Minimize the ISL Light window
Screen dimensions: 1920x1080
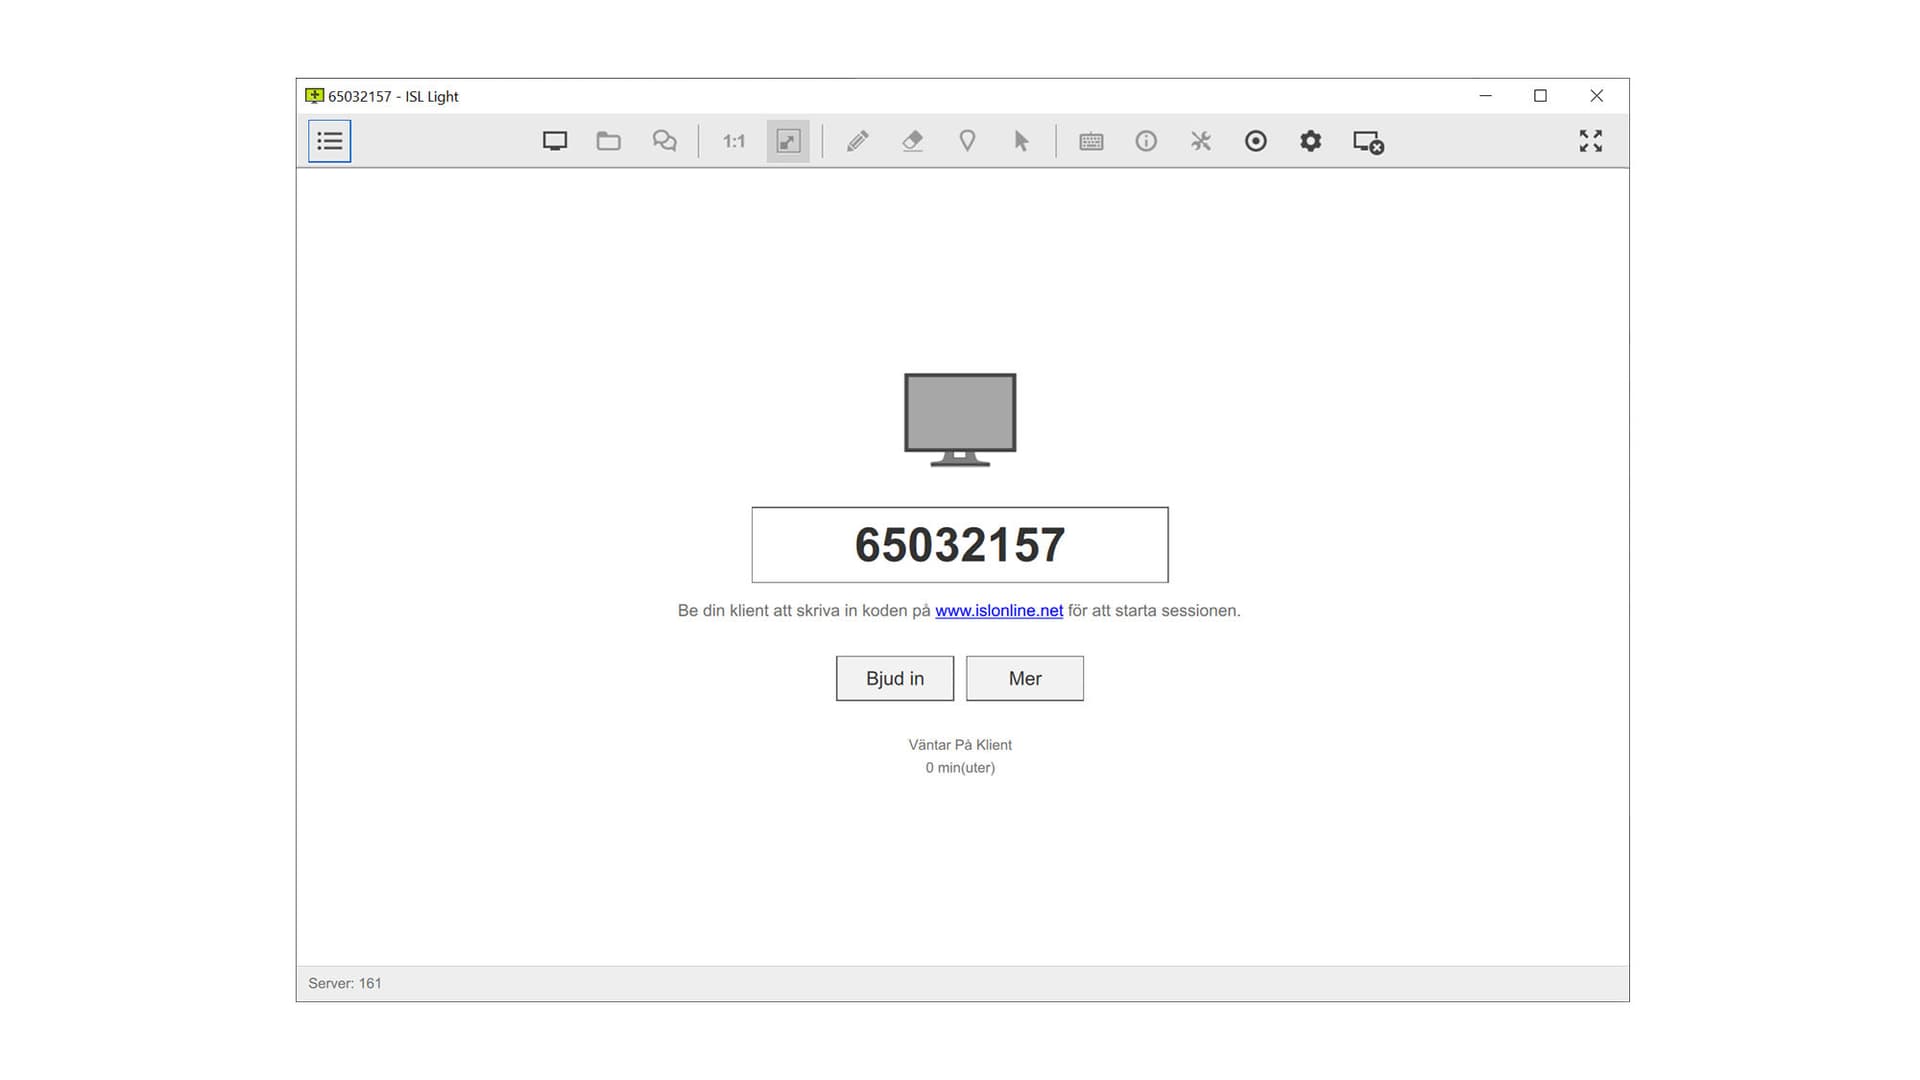pos(1486,96)
